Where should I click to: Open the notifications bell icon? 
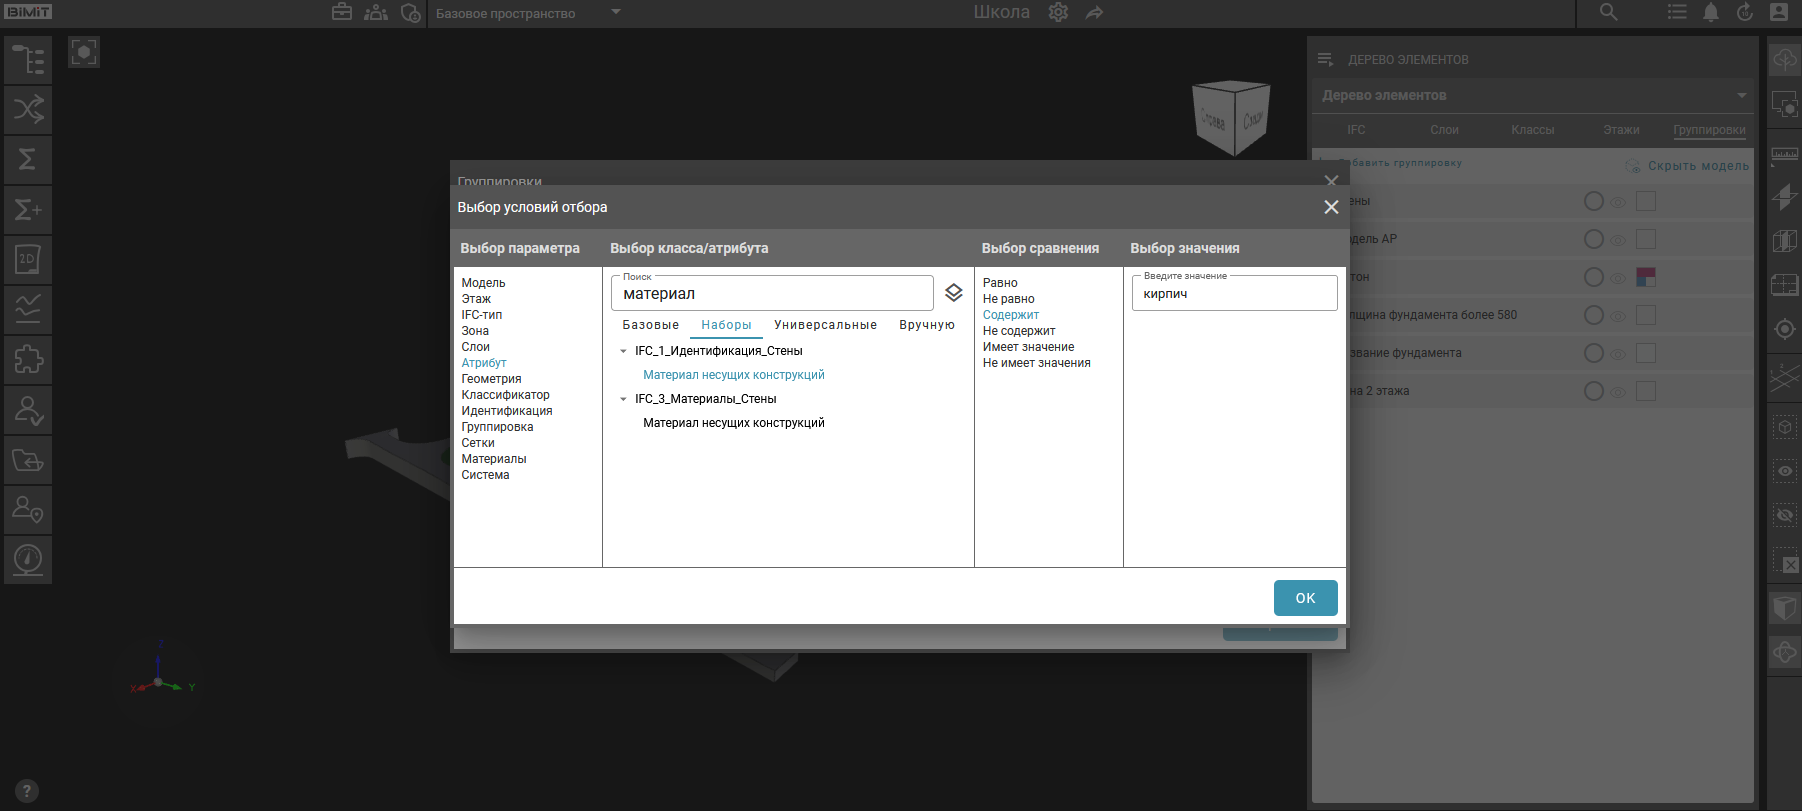[1711, 13]
